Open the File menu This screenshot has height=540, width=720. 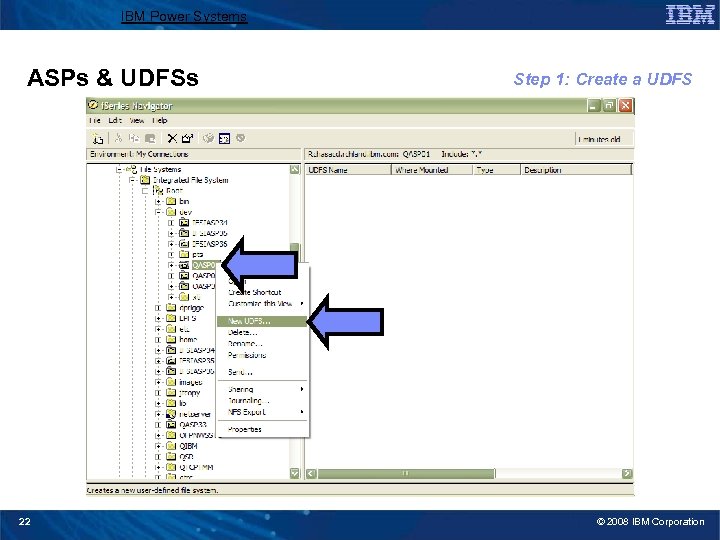pyautogui.click(x=95, y=120)
